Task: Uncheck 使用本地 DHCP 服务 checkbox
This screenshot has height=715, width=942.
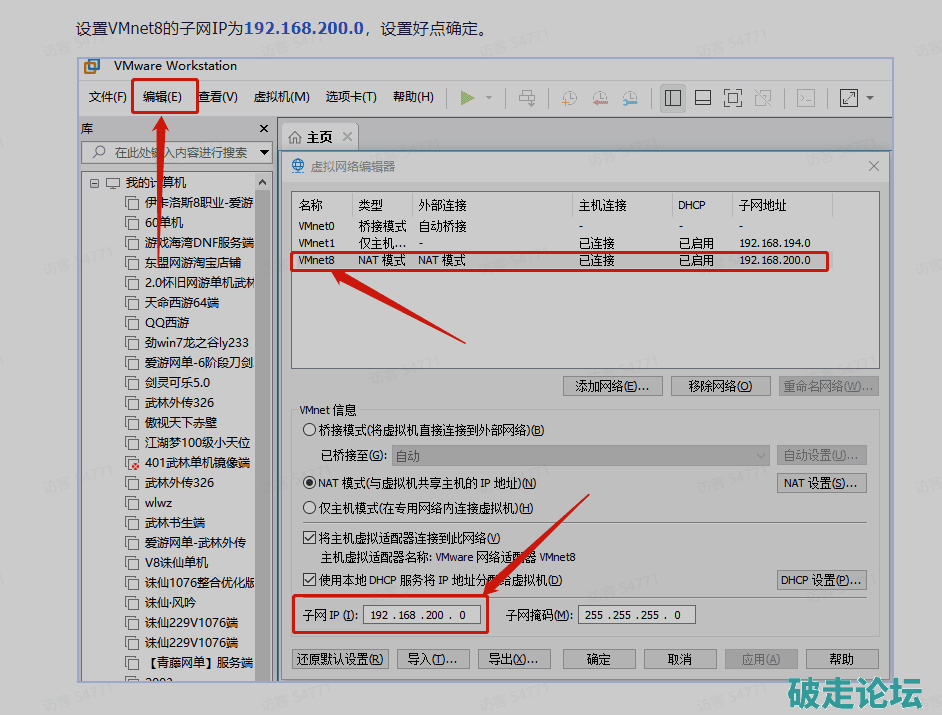Action: (x=309, y=580)
